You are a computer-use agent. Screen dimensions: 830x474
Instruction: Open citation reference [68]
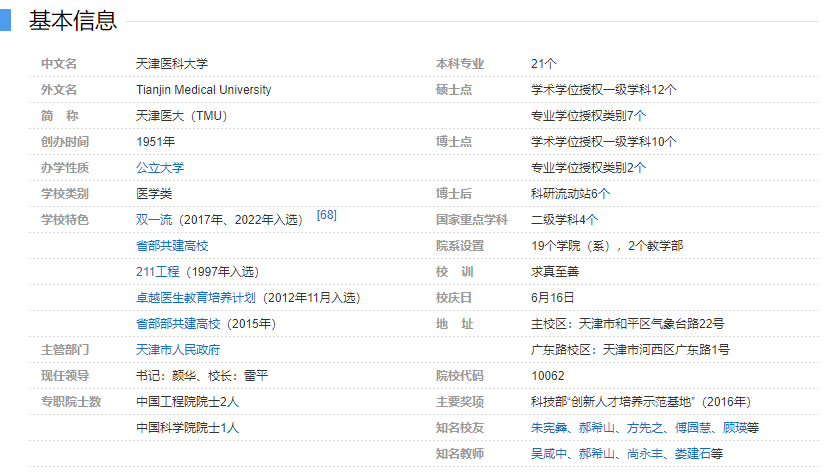(x=326, y=215)
